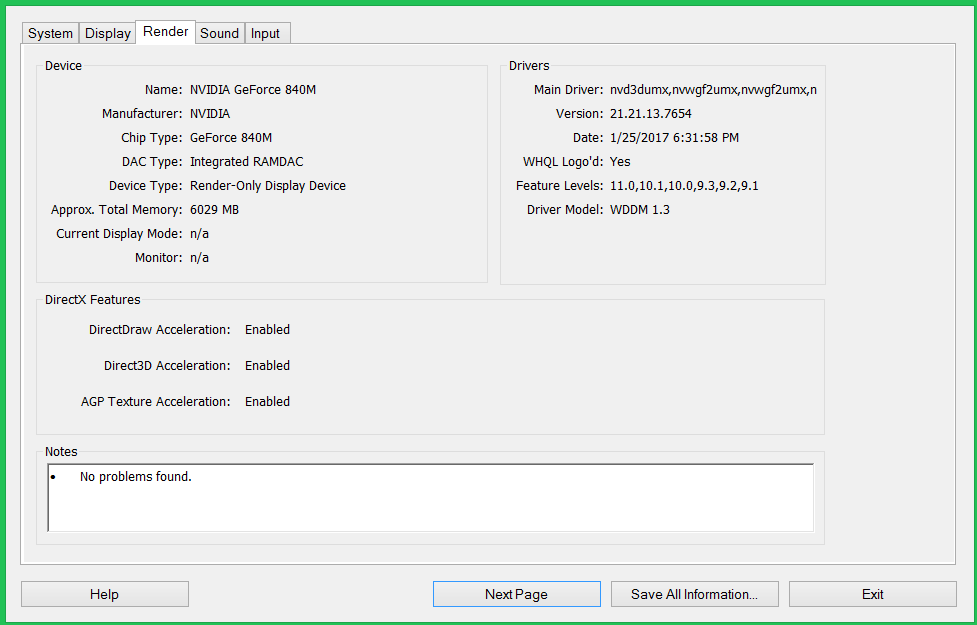The height and width of the screenshot is (625, 977).
Task: Switch to the System tab
Action: (x=50, y=33)
